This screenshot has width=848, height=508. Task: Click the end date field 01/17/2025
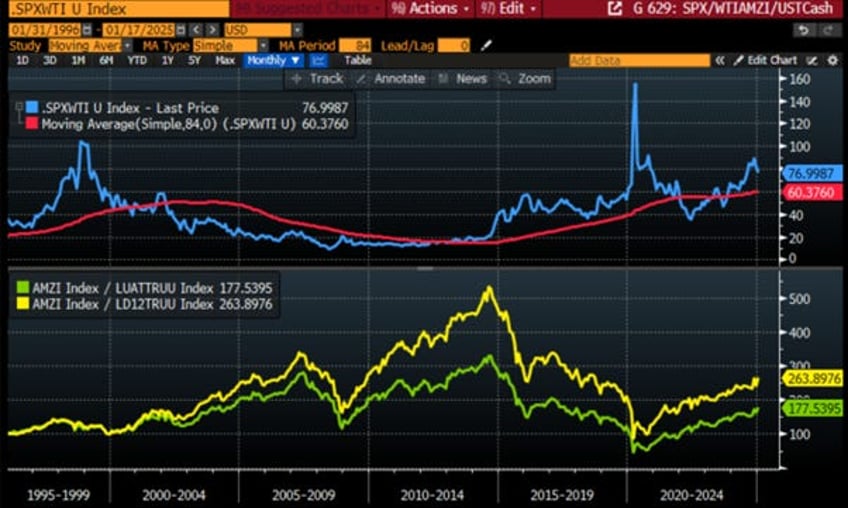pyautogui.click(x=139, y=30)
